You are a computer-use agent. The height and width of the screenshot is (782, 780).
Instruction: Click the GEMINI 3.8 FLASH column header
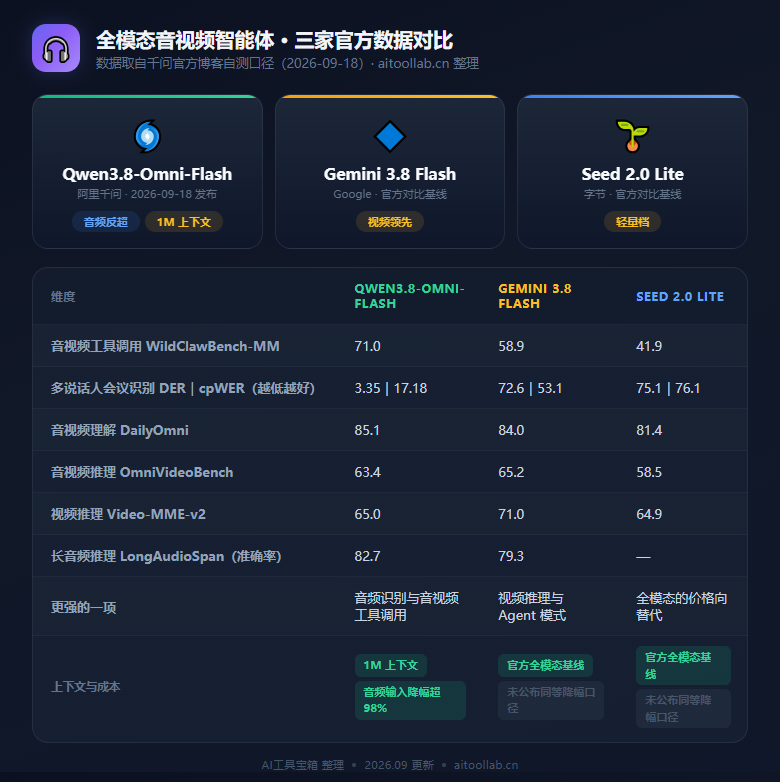click(x=535, y=296)
